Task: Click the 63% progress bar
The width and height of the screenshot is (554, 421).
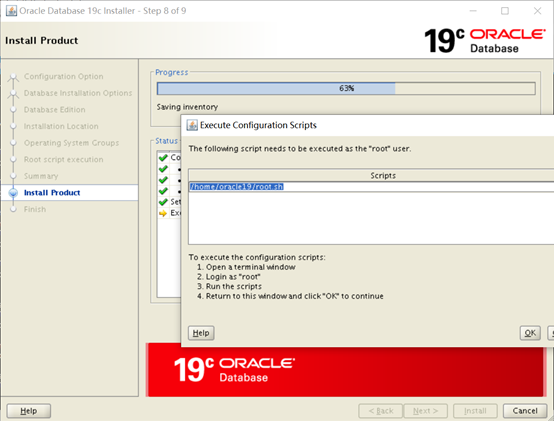Action: point(346,88)
